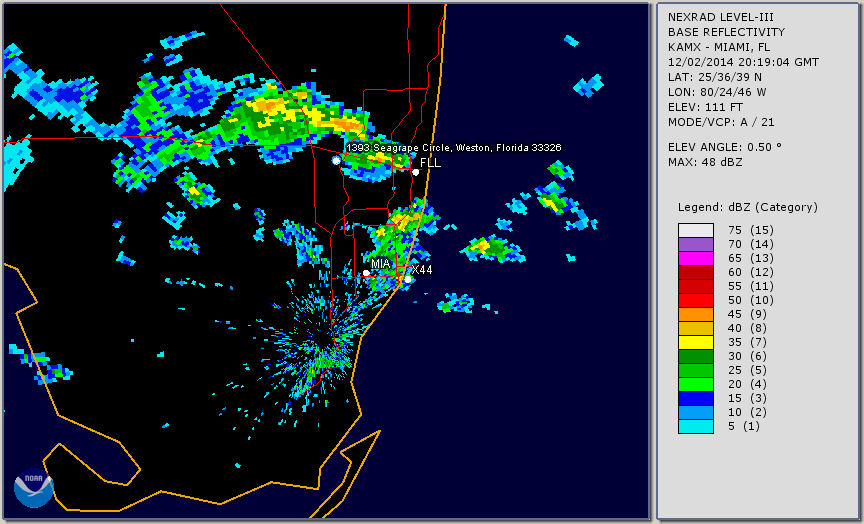Click the 5 (1) legend value
This screenshot has width=864, height=524.
point(743,426)
